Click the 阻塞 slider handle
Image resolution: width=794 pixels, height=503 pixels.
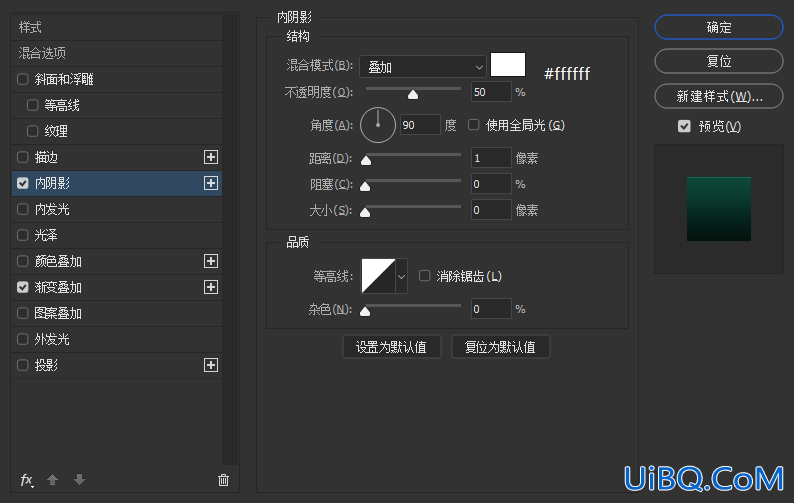click(365, 186)
